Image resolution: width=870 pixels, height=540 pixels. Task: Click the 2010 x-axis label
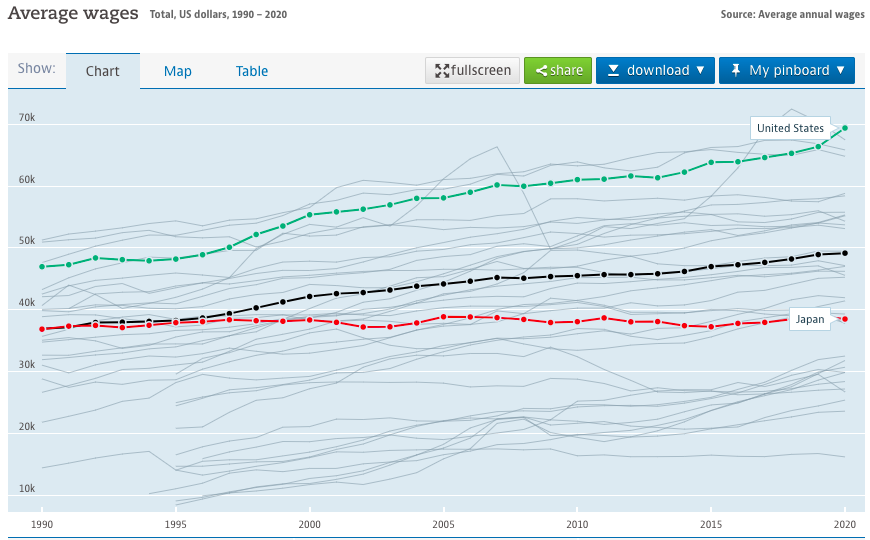577,524
